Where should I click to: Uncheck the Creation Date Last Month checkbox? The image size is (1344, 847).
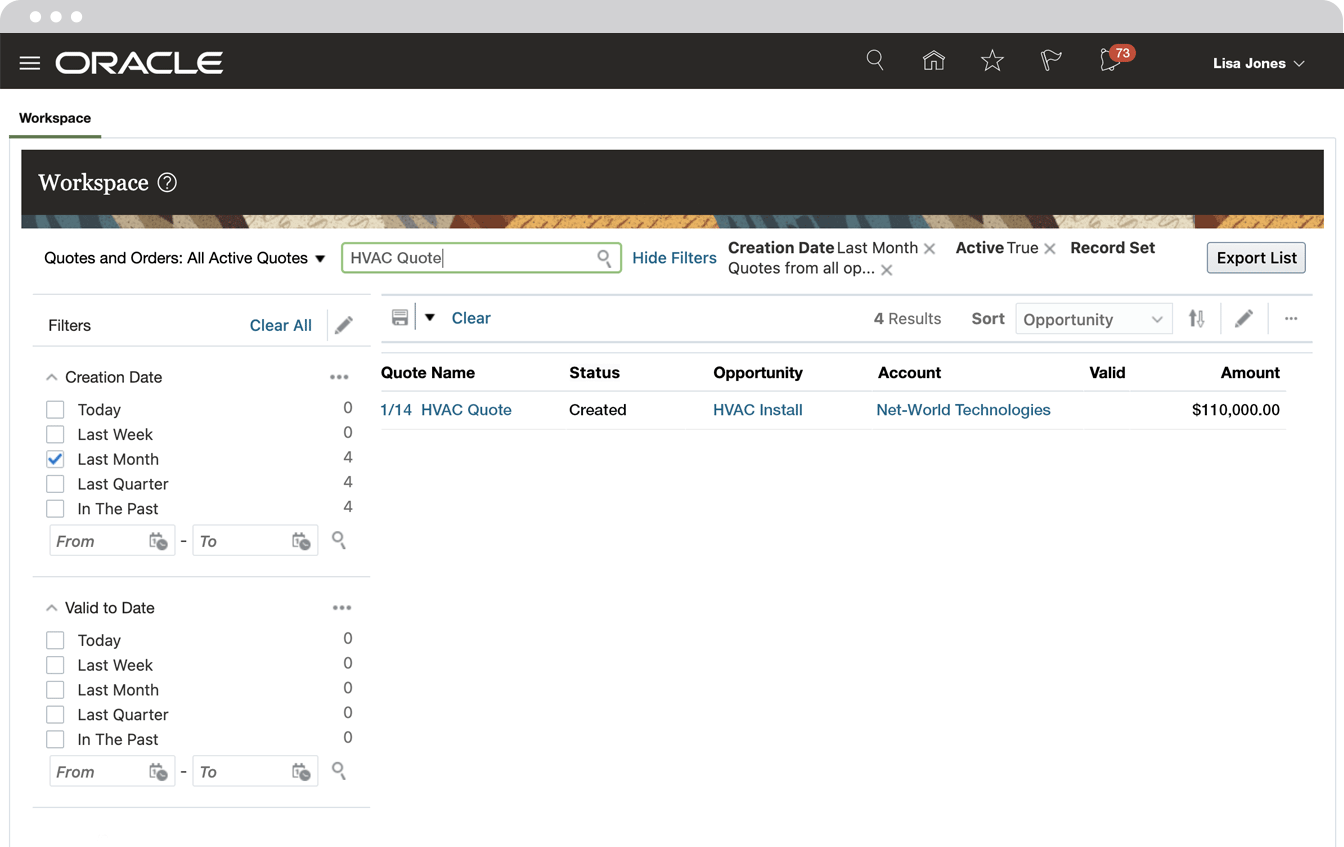click(55, 459)
